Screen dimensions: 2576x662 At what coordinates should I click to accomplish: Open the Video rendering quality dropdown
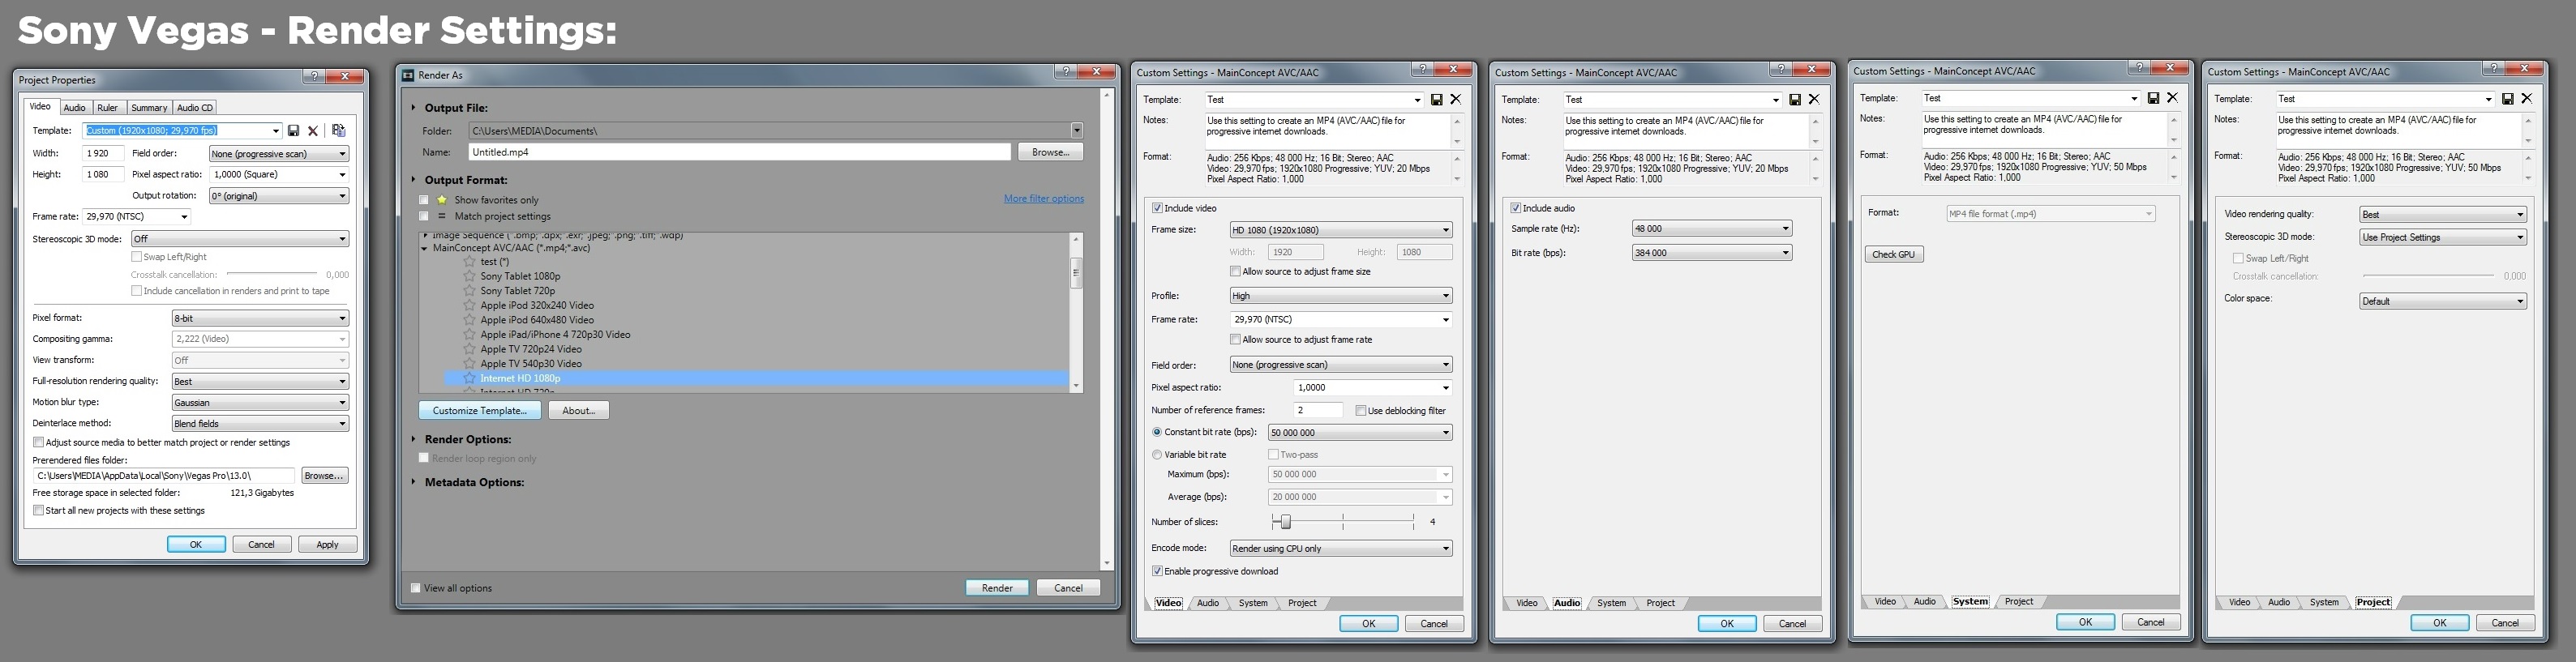(x=2442, y=214)
